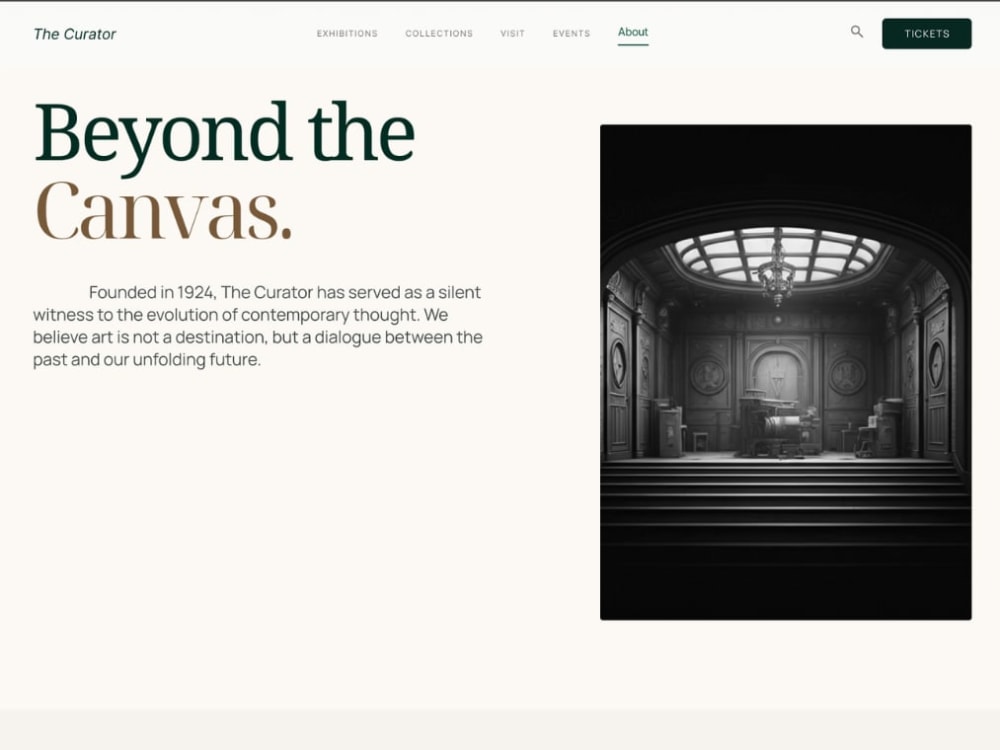1000x750 pixels.
Task: Select Collections in the navigation
Action: pyautogui.click(x=439, y=33)
